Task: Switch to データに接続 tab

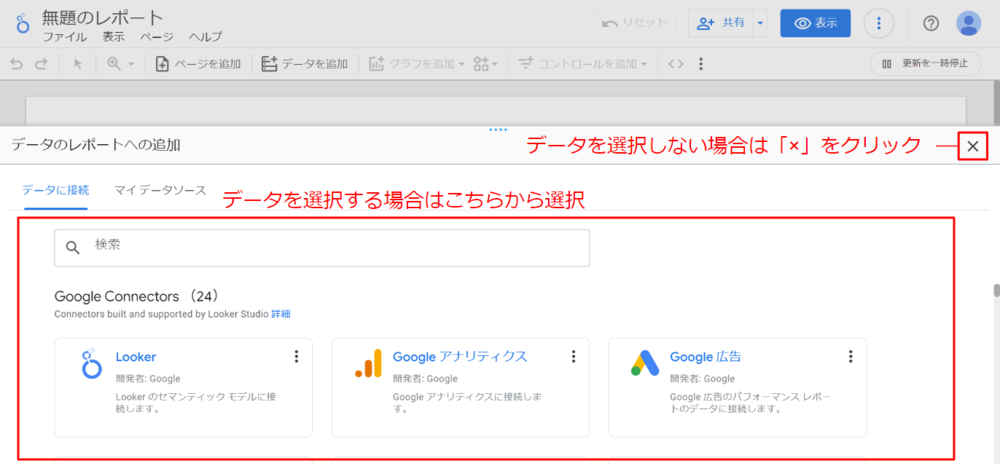Action: coord(55,190)
